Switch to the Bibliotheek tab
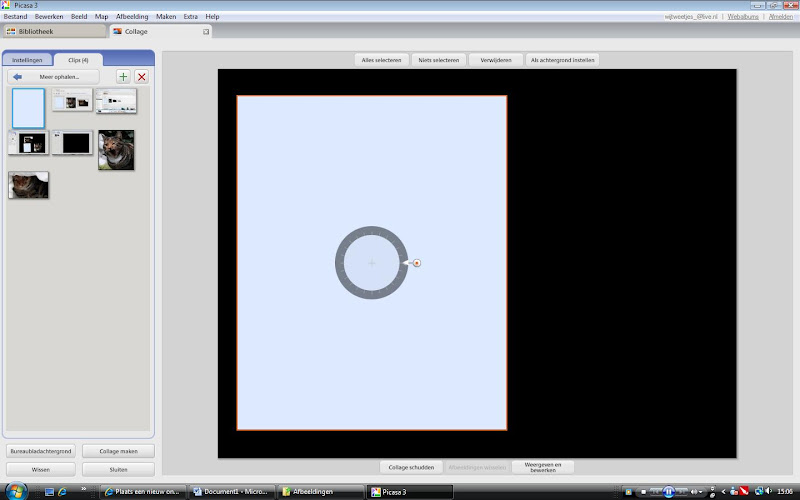 55,31
